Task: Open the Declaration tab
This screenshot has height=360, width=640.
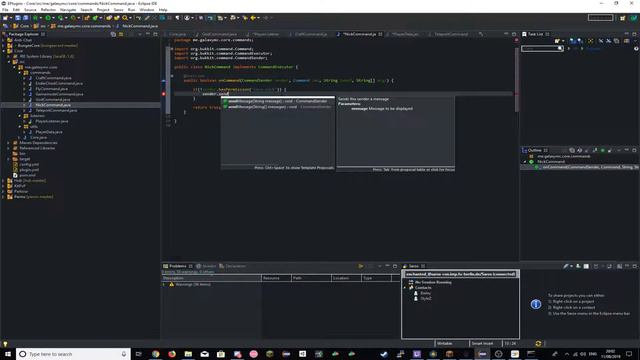Action: [x=233, y=266]
